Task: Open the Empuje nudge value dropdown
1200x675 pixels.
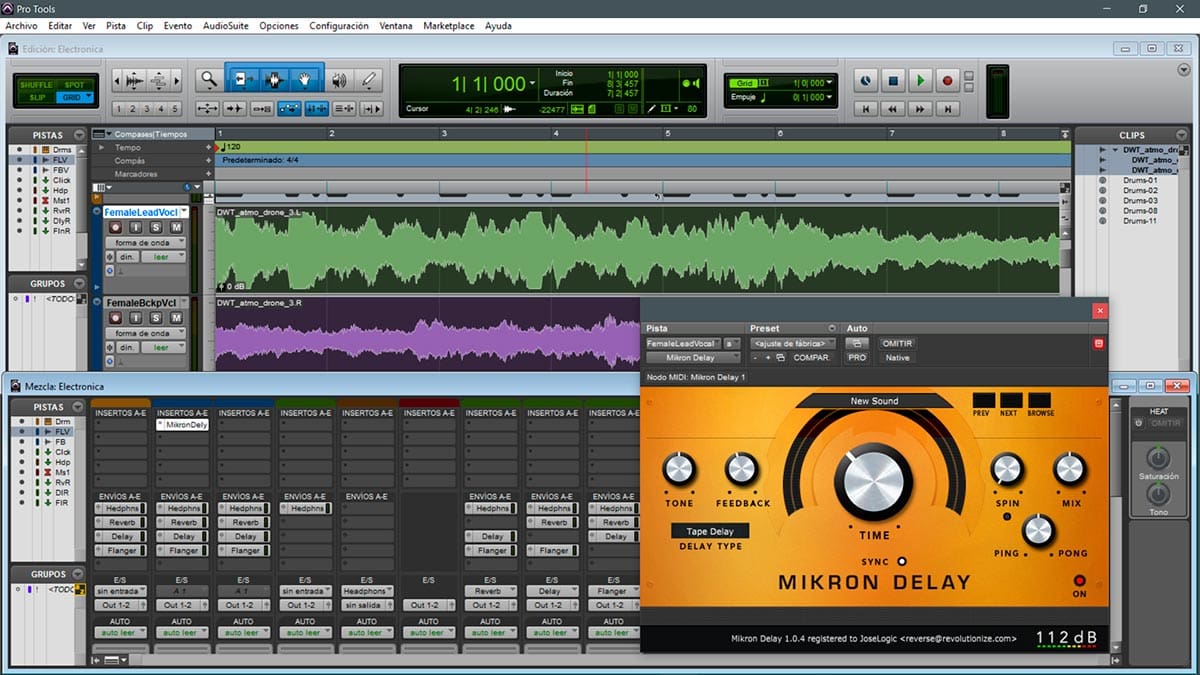Action: pyautogui.click(x=829, y=97)
